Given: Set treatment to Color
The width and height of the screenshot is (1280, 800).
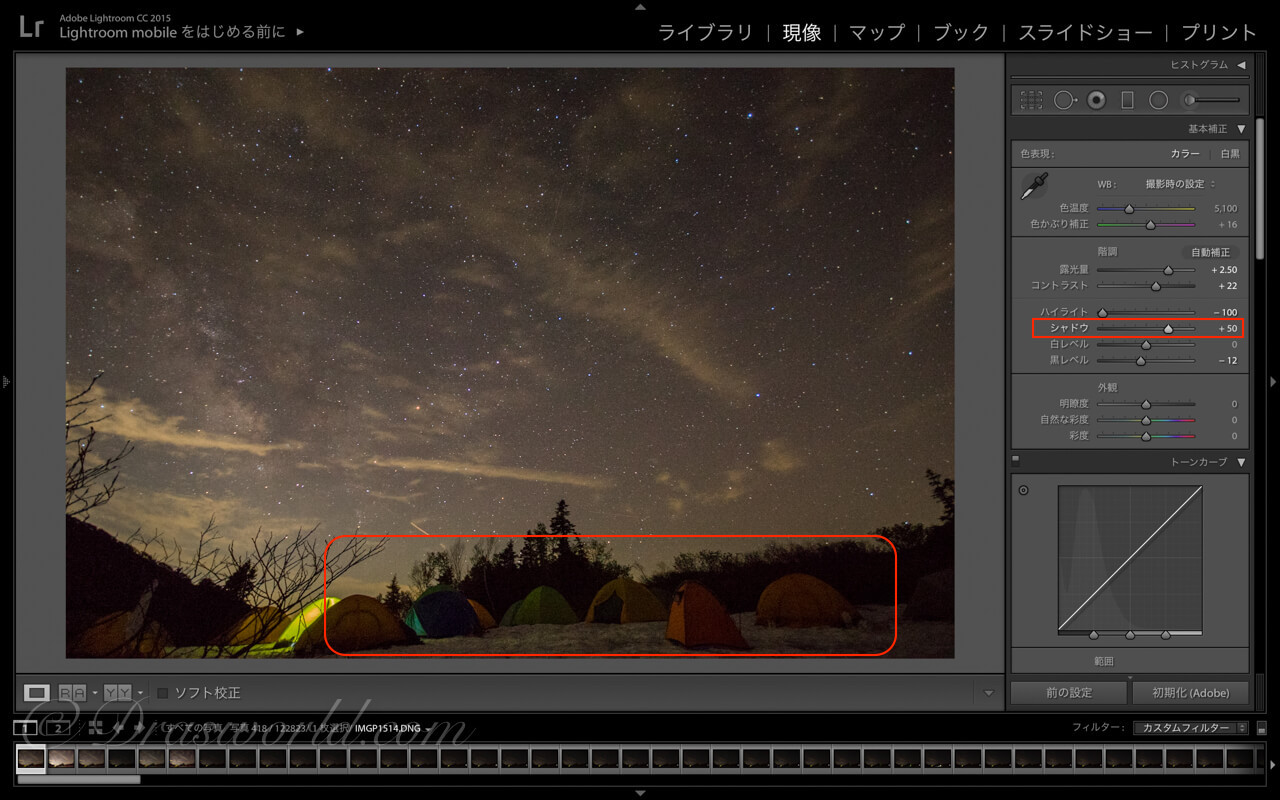Looking at the screenshot, I should [1185, 154].
